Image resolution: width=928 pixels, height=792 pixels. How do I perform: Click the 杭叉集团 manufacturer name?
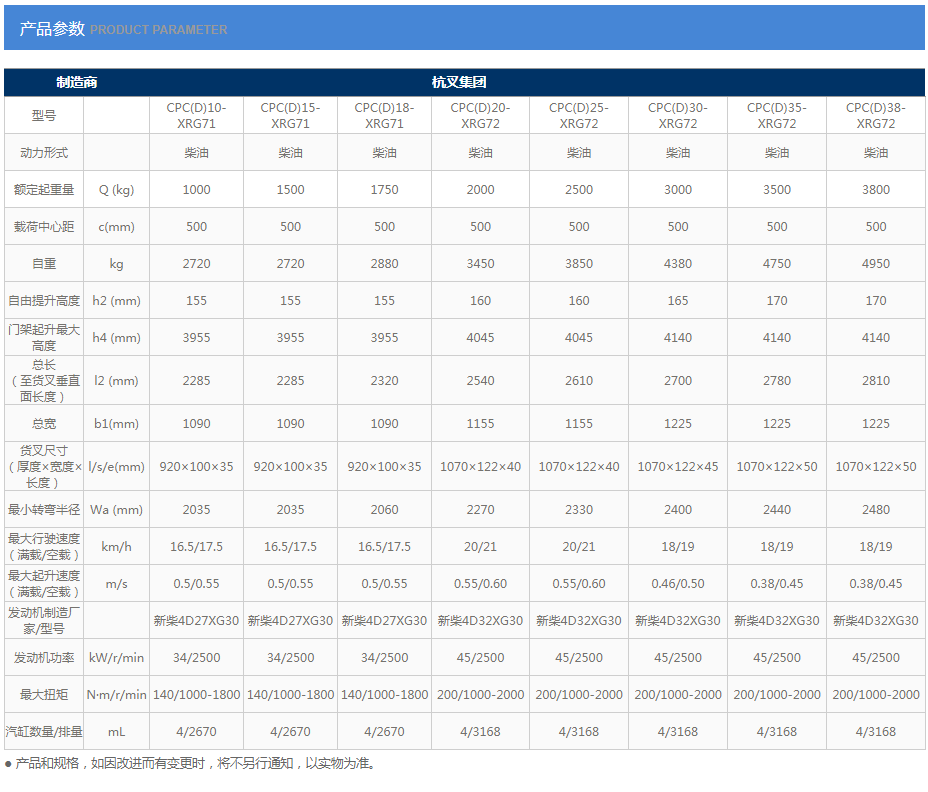459,82
